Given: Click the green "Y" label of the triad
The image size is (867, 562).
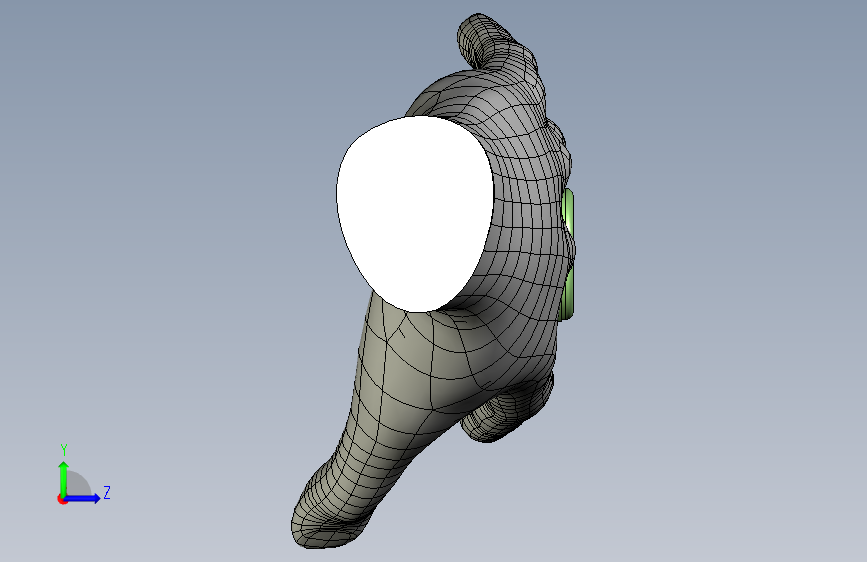Looking at the screenshot, I should pyautogui.click(x=64, y=450).
